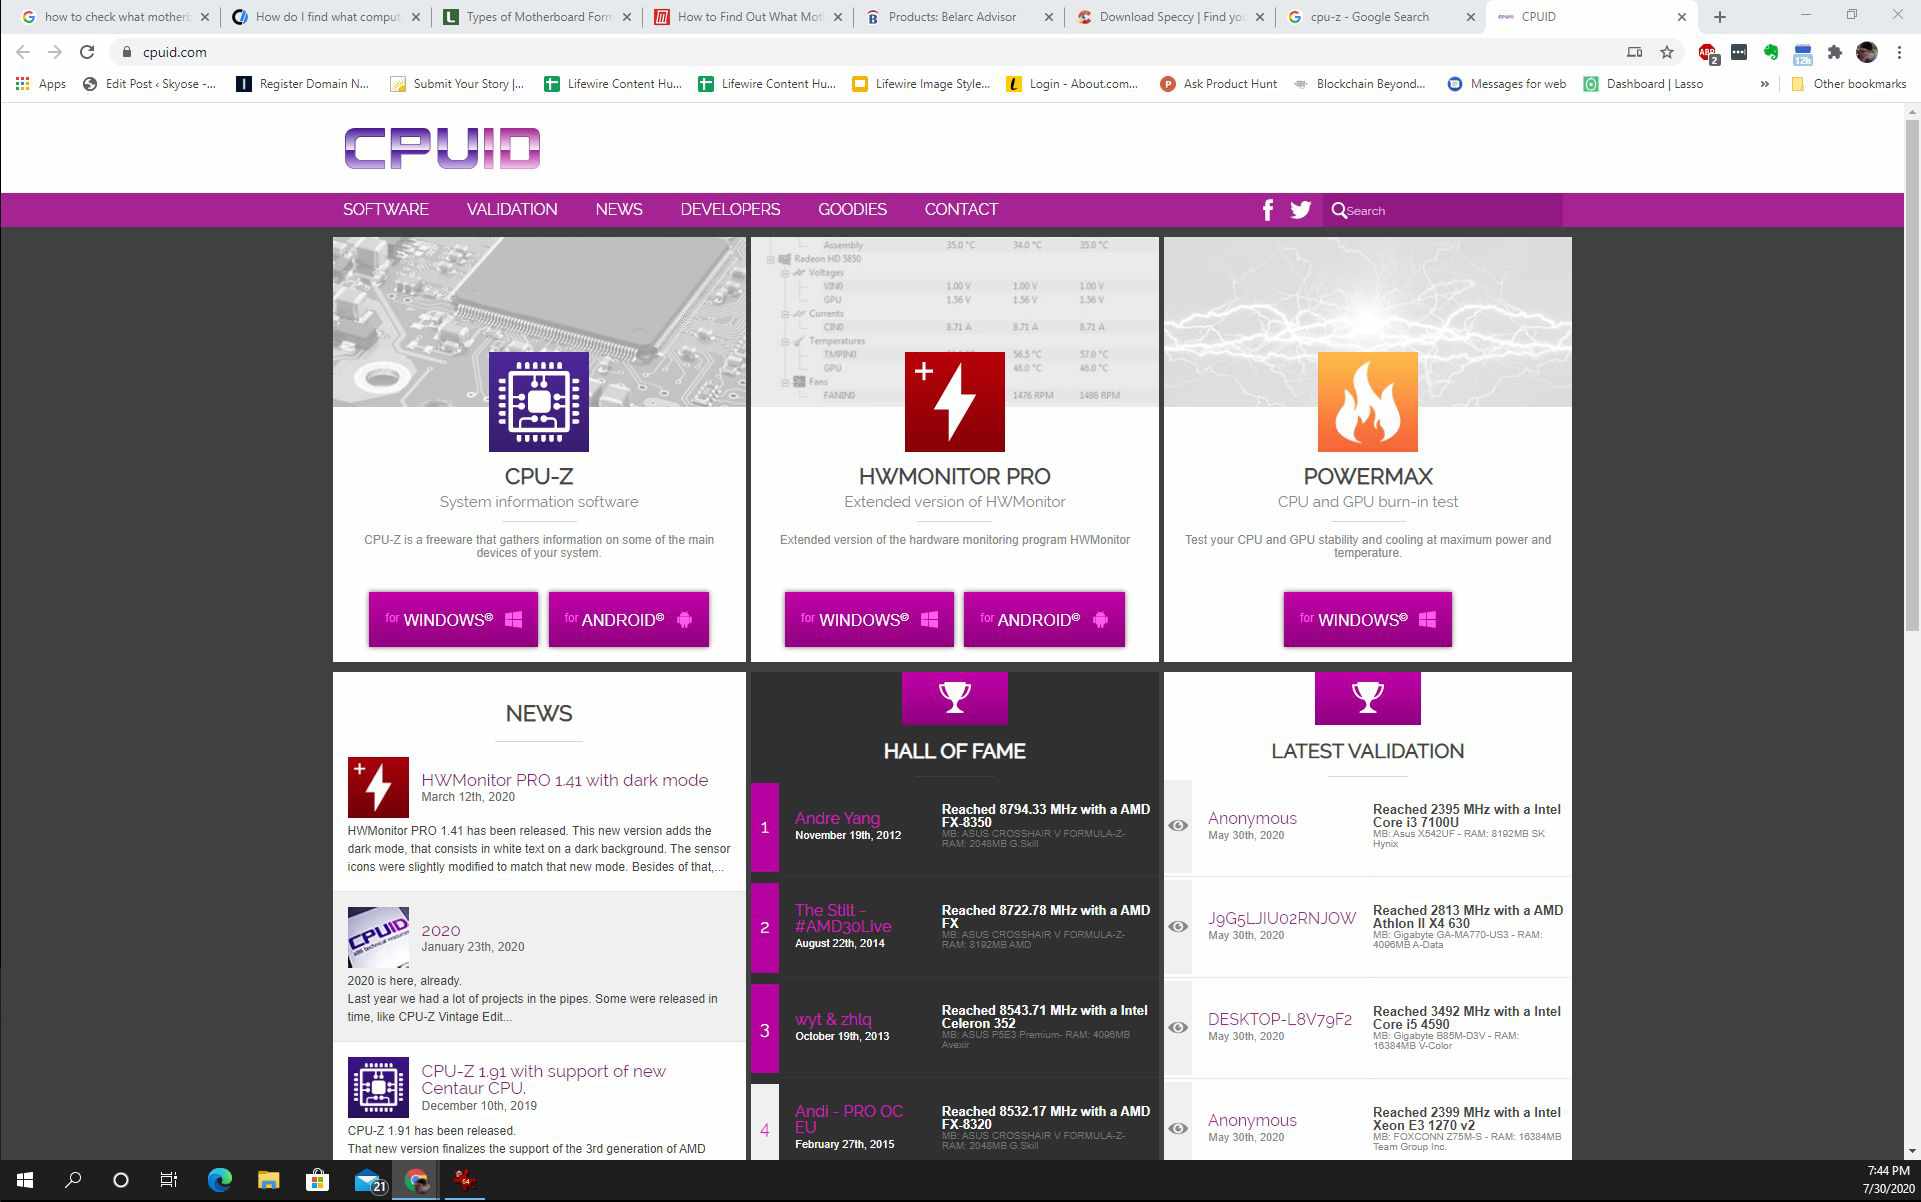Download PowerMax for Windows
Image resolution: width=1921 pixels, height=1202 pixels.
[1368, 619]
